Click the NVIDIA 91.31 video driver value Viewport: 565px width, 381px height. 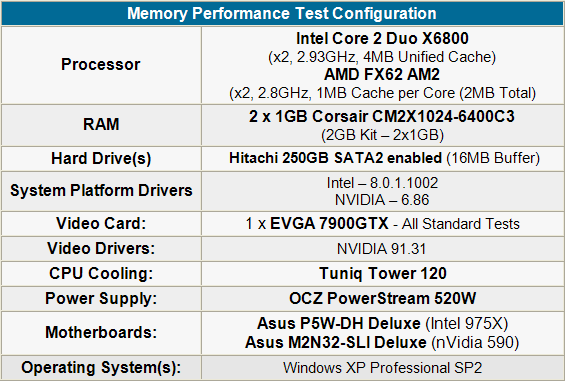(x=381, y=249)
